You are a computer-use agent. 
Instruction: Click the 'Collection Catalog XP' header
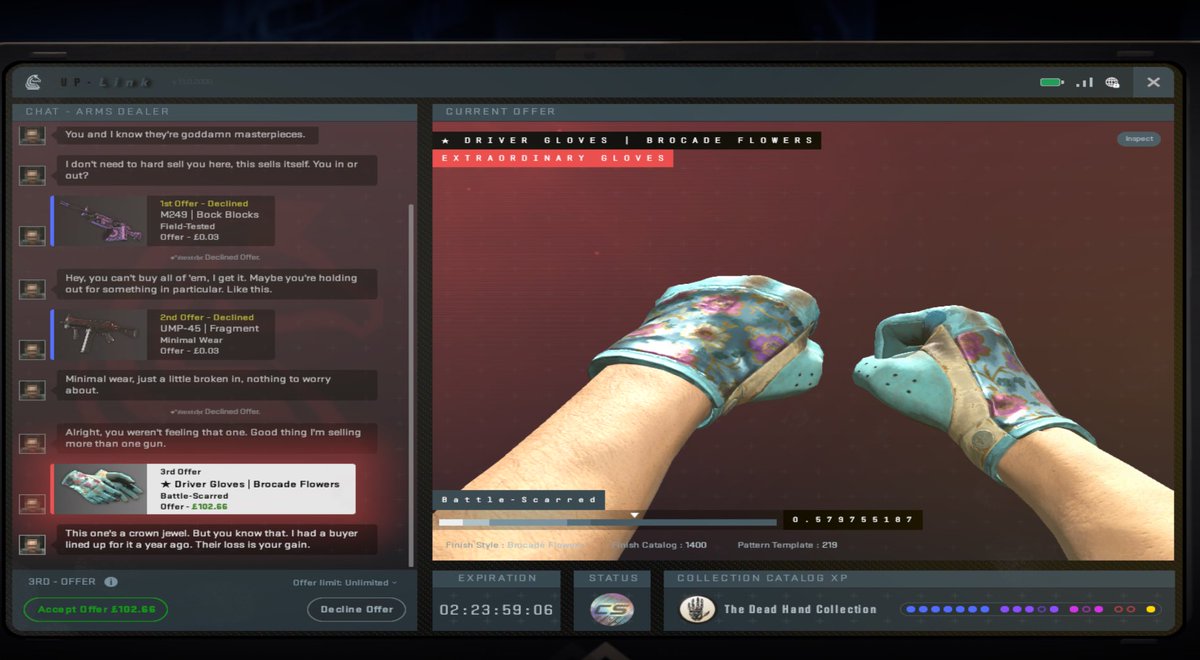(919, 578)
